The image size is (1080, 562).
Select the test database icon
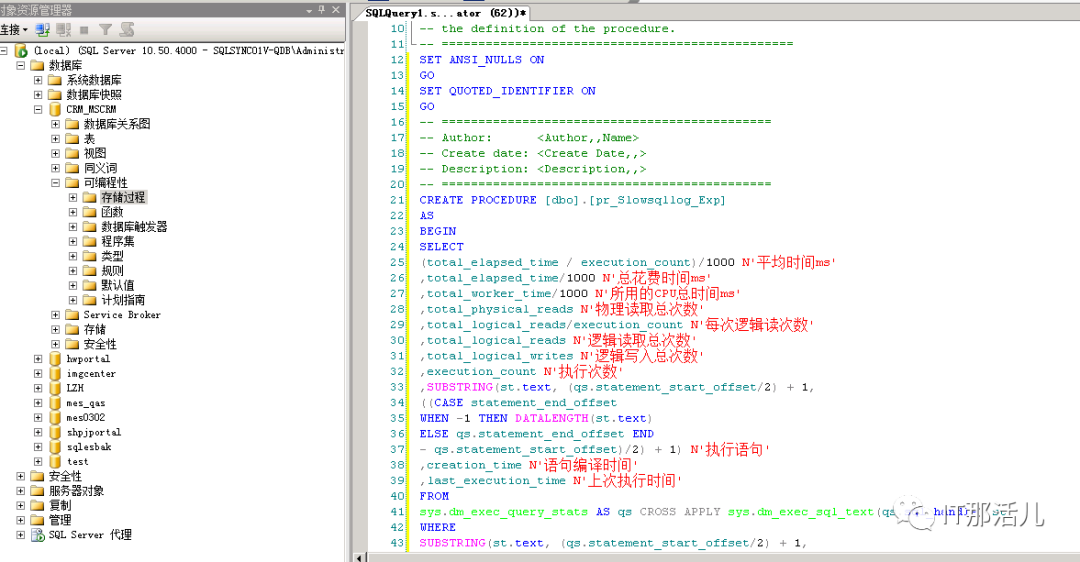[x=55, y=461]
